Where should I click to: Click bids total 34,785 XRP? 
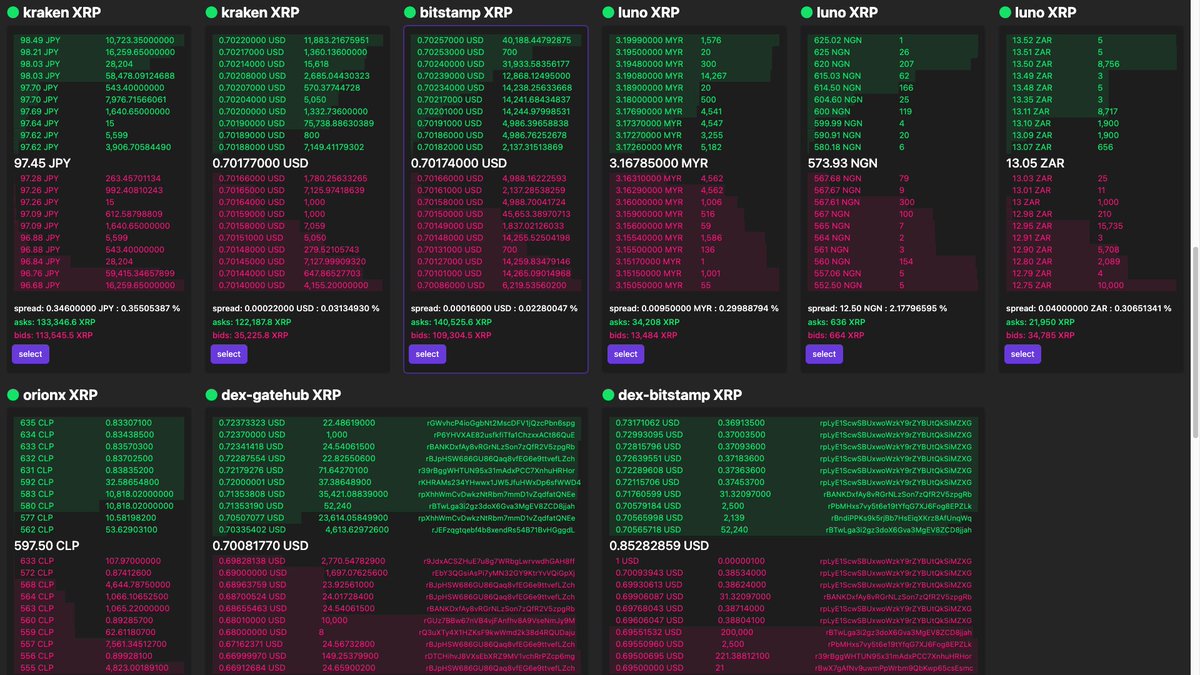click(x=1038, y=335)
